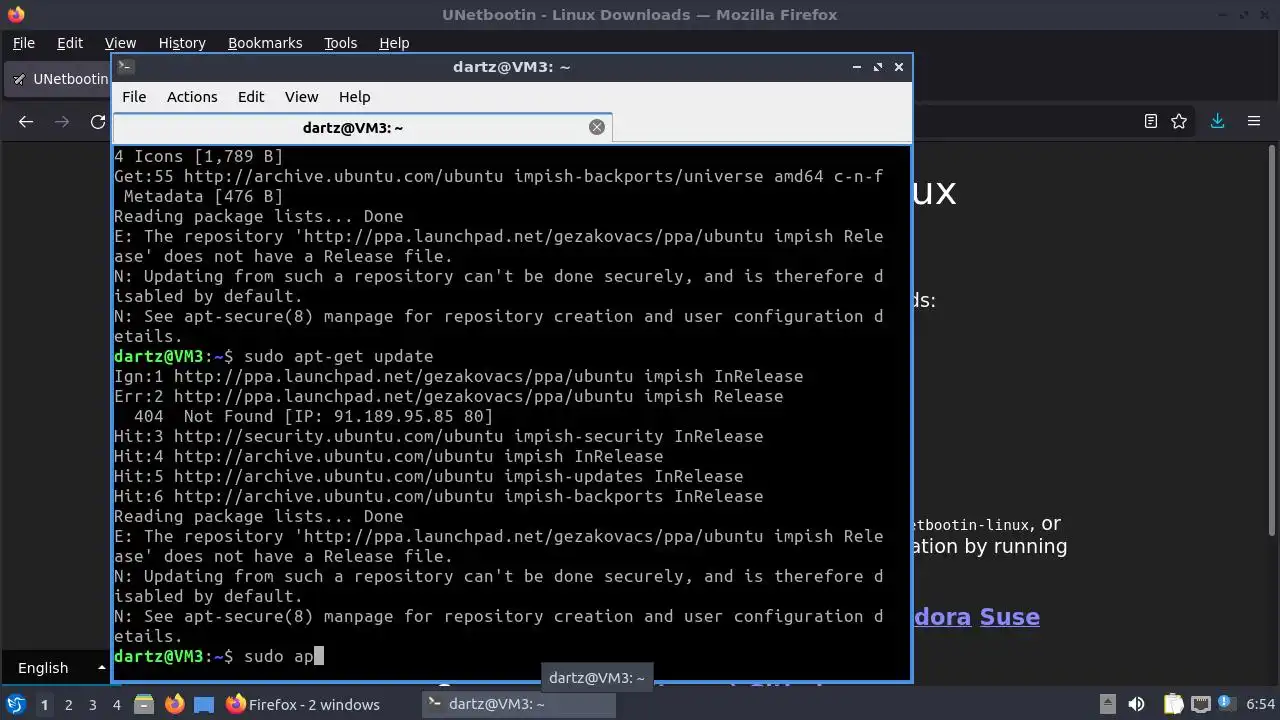The width and height of the screenshot is (1280, 720).
Task: Select the dartz@VM3: ~ terminal tab
Action: [352, 128]
